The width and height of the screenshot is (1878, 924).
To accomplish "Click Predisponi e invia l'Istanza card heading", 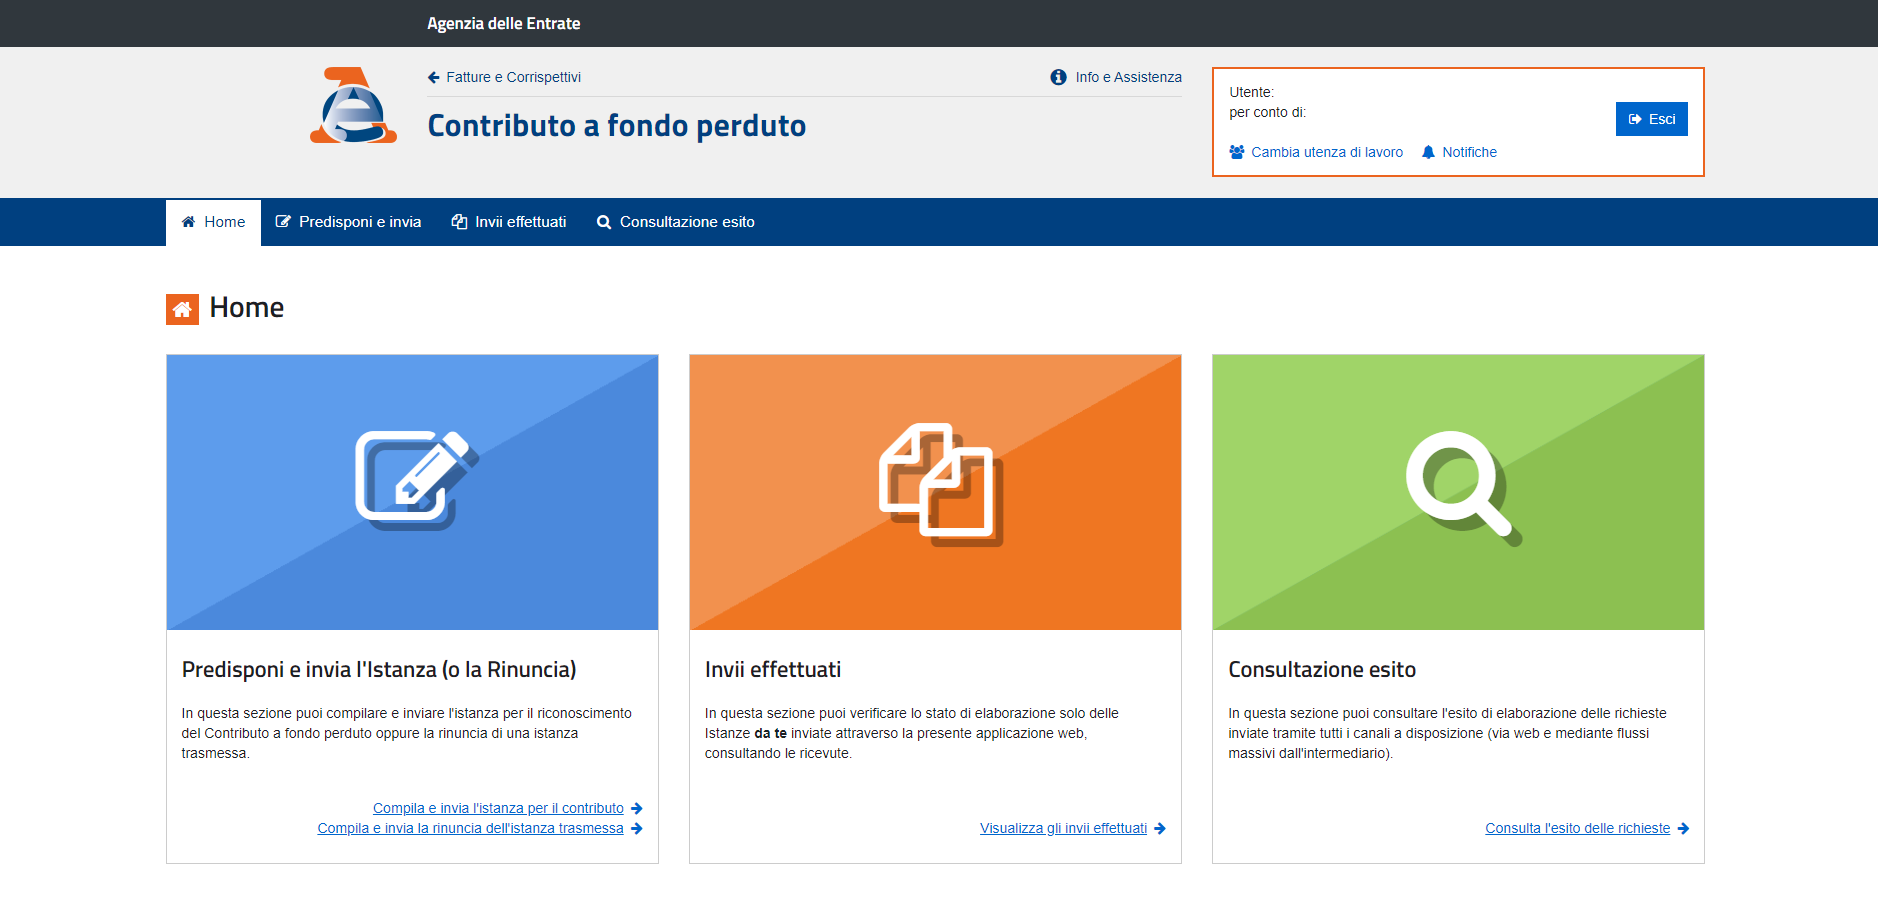I will [379, 670].
